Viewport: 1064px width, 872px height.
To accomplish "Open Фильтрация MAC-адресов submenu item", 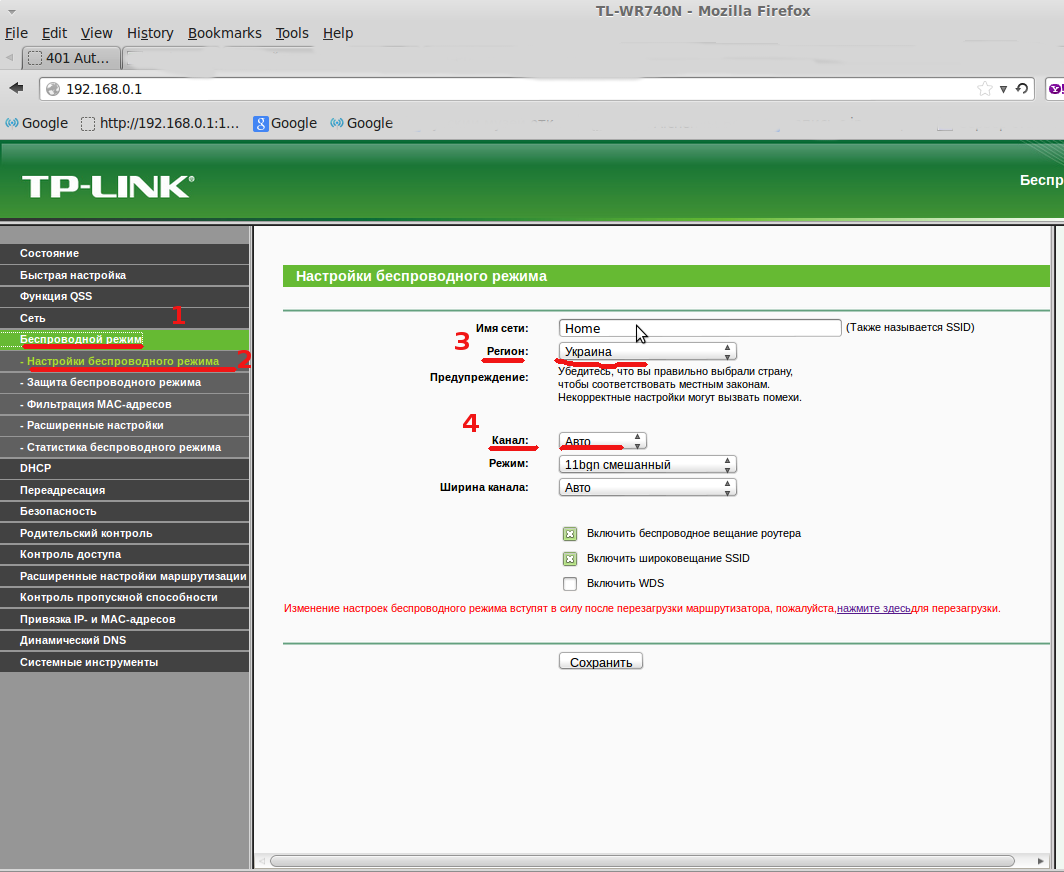I will click(x=125, y=404).
